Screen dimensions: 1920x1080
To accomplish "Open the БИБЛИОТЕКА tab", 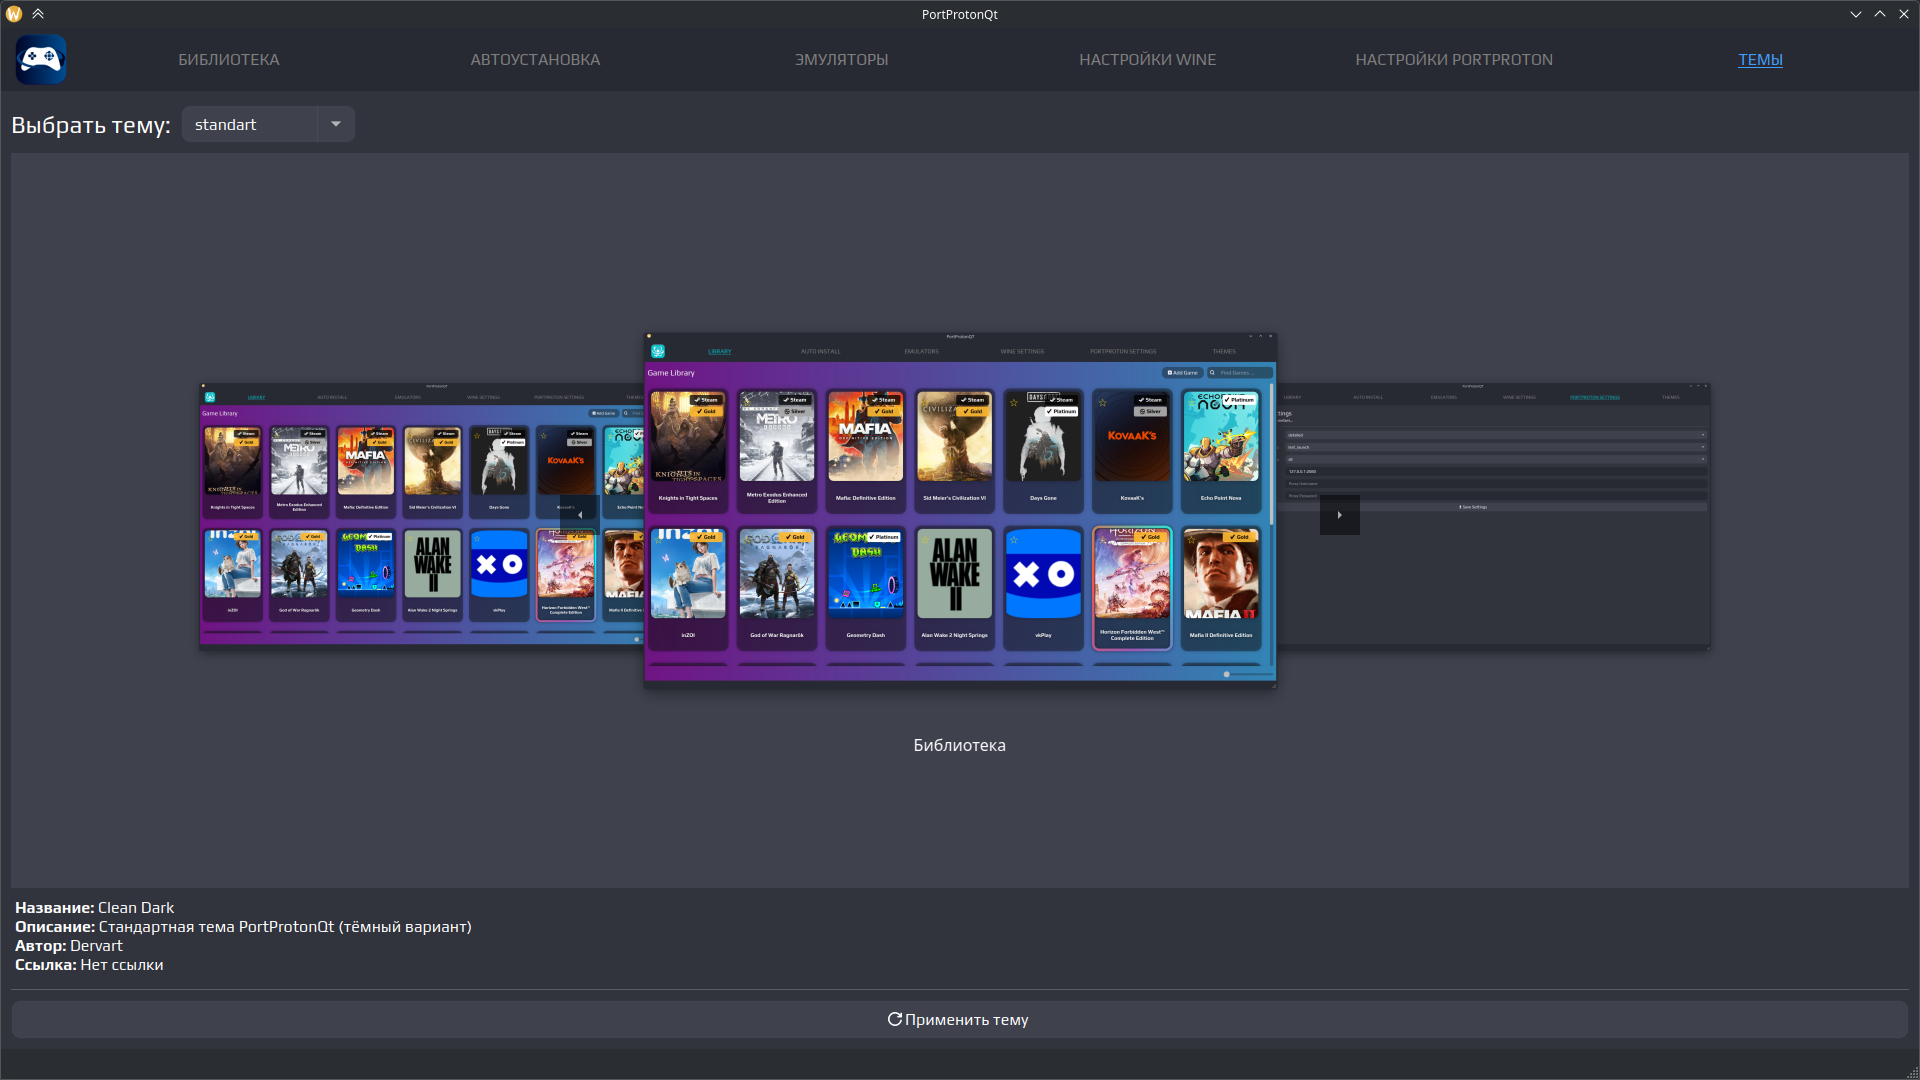I will point(229,60).
